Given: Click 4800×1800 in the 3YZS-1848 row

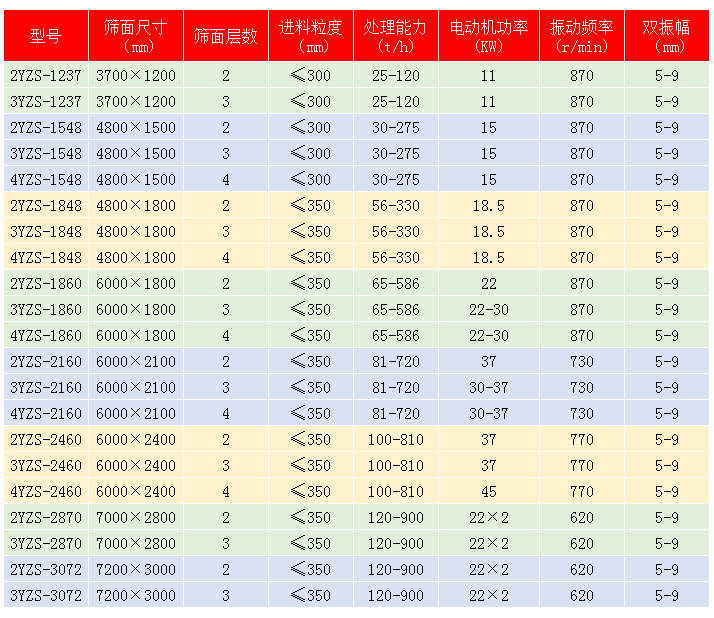Looking at the screenshot, I should click(136, 231).
